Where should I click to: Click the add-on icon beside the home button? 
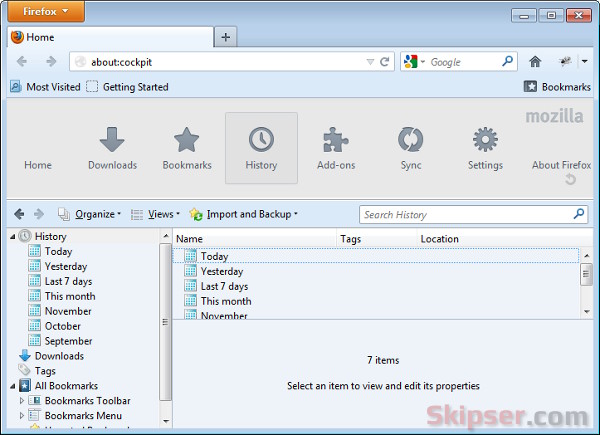pyautogui.click(x=565, y=61)
